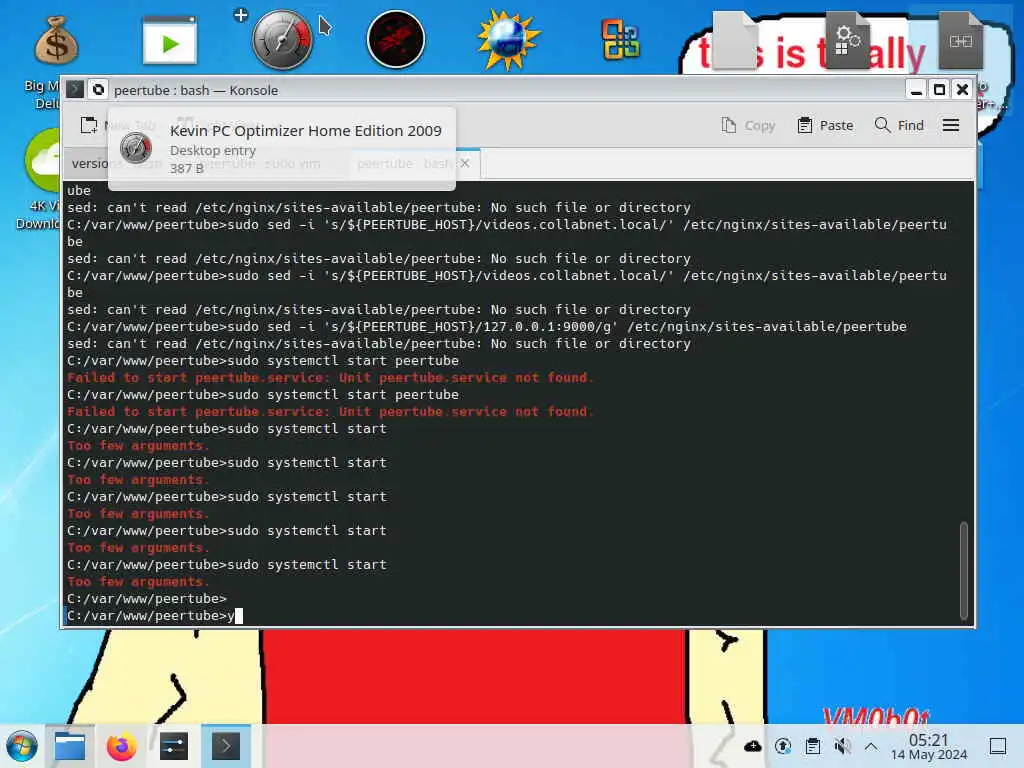
Task: Open the Big Money bag desktop icon
Action: 57,41
